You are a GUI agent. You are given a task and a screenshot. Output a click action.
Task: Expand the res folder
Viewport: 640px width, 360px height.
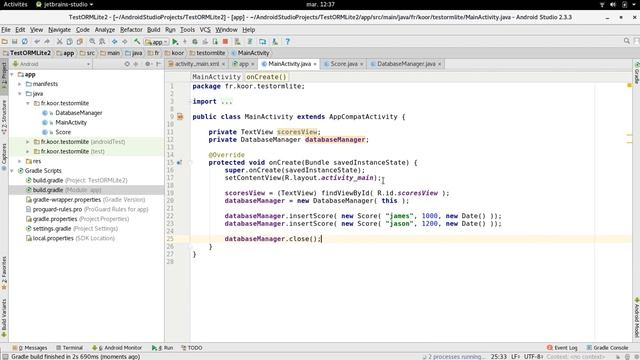20,161
